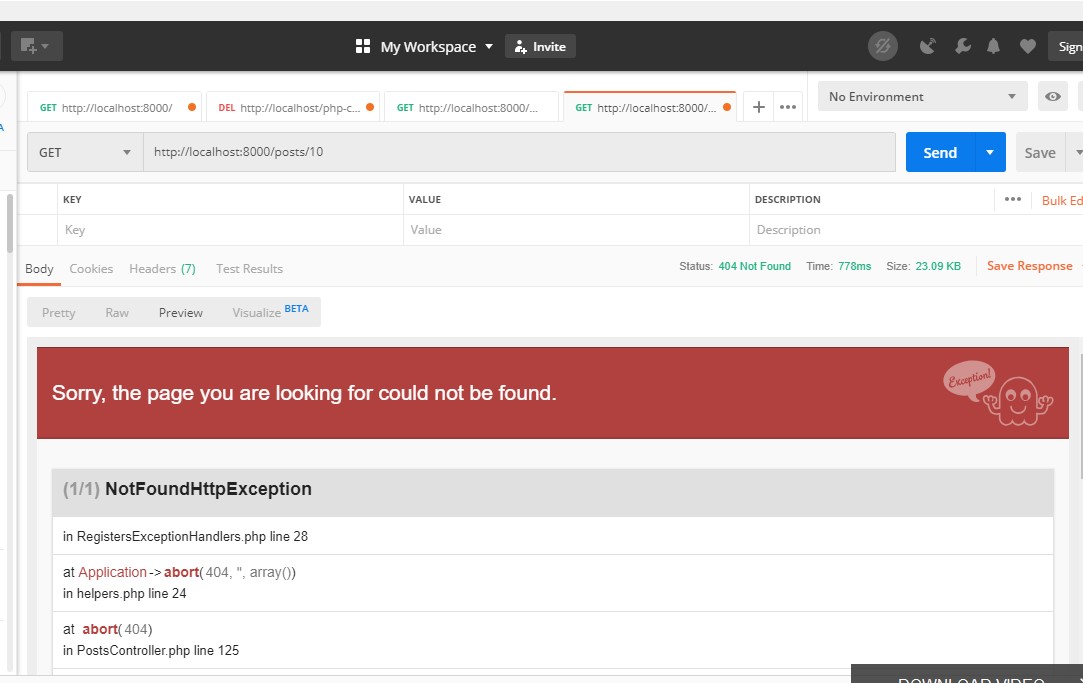Image resolution: width=1083 pixels, height=683 pixels.
Task: Open the response Cookies tab
Action: coord(91,269)
